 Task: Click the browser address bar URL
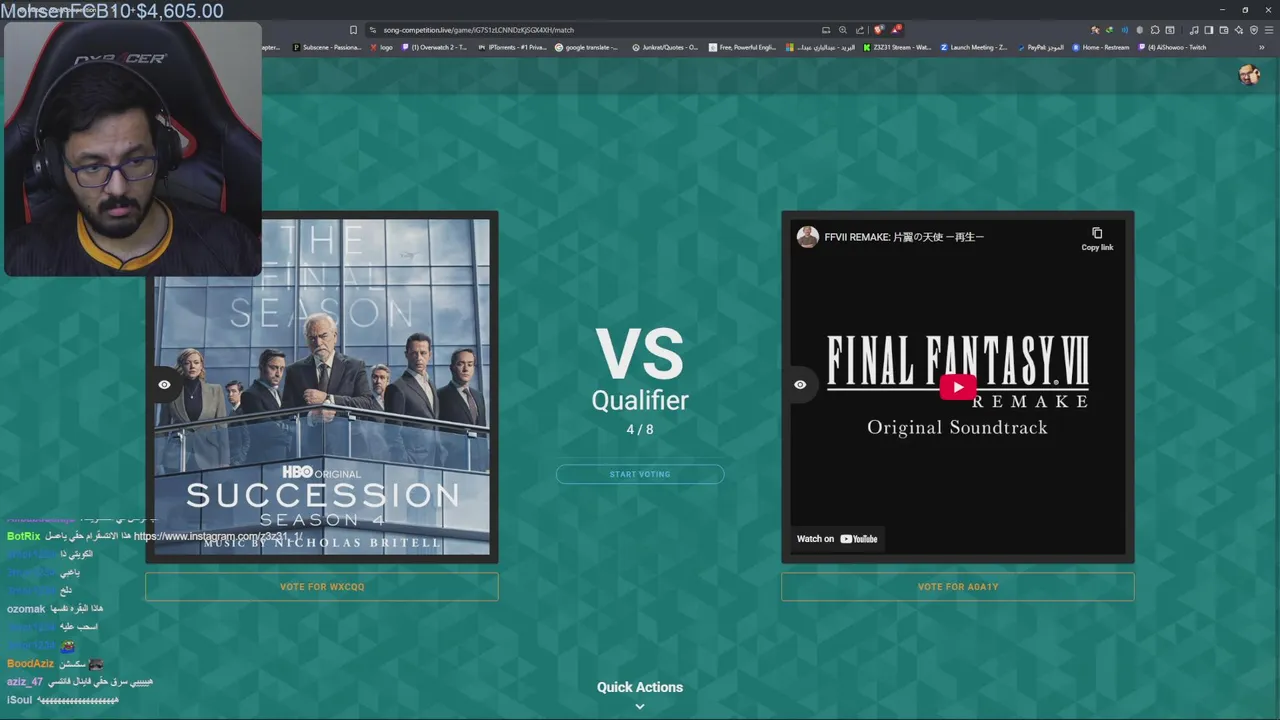(478, 30)
